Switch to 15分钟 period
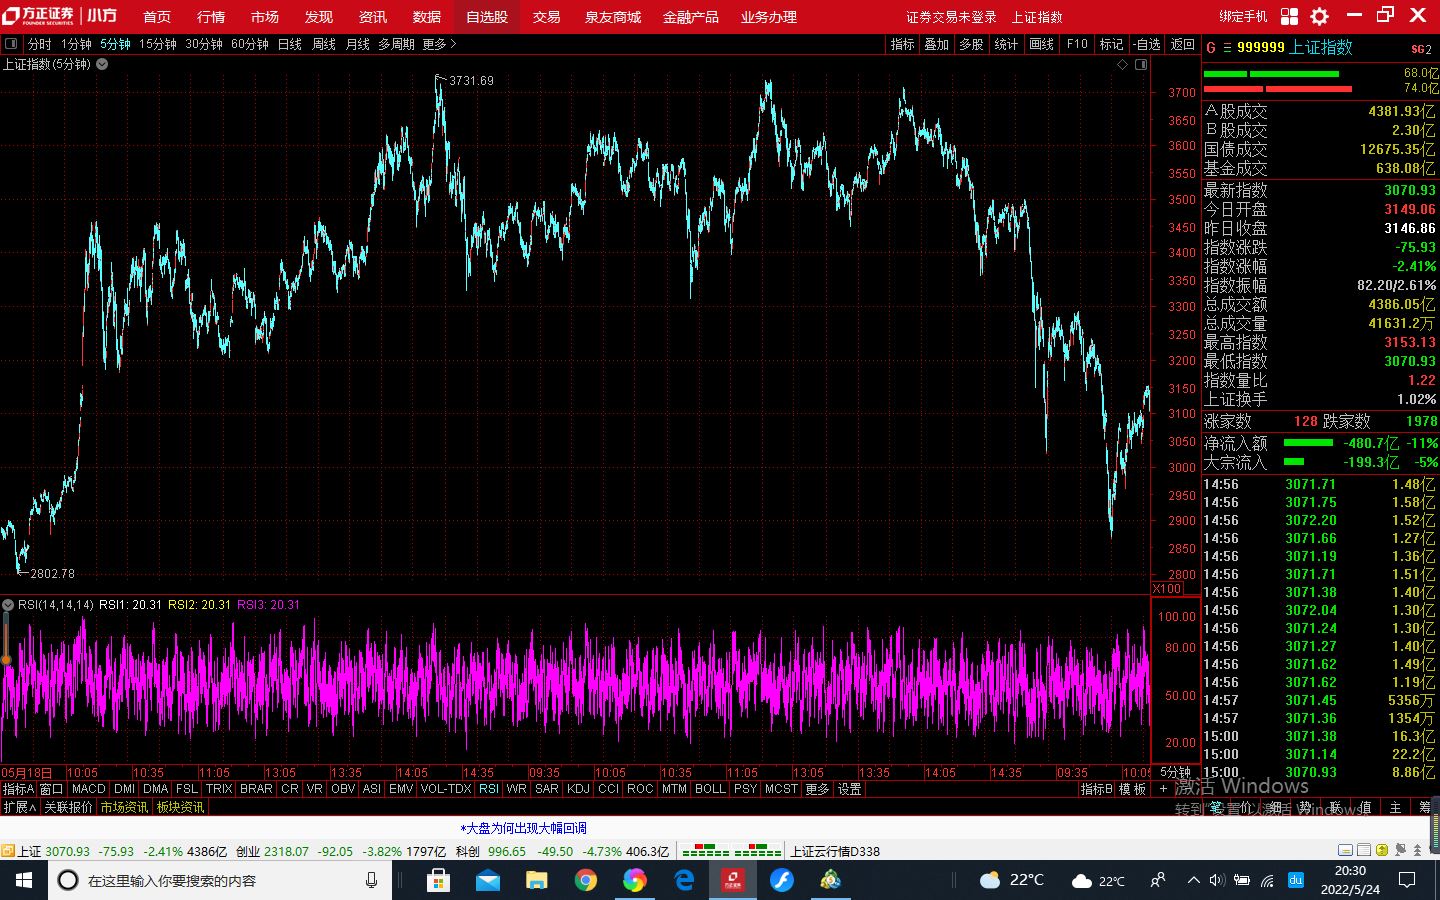This screenshot has height=900, width=1440. [x=158, y=44]
